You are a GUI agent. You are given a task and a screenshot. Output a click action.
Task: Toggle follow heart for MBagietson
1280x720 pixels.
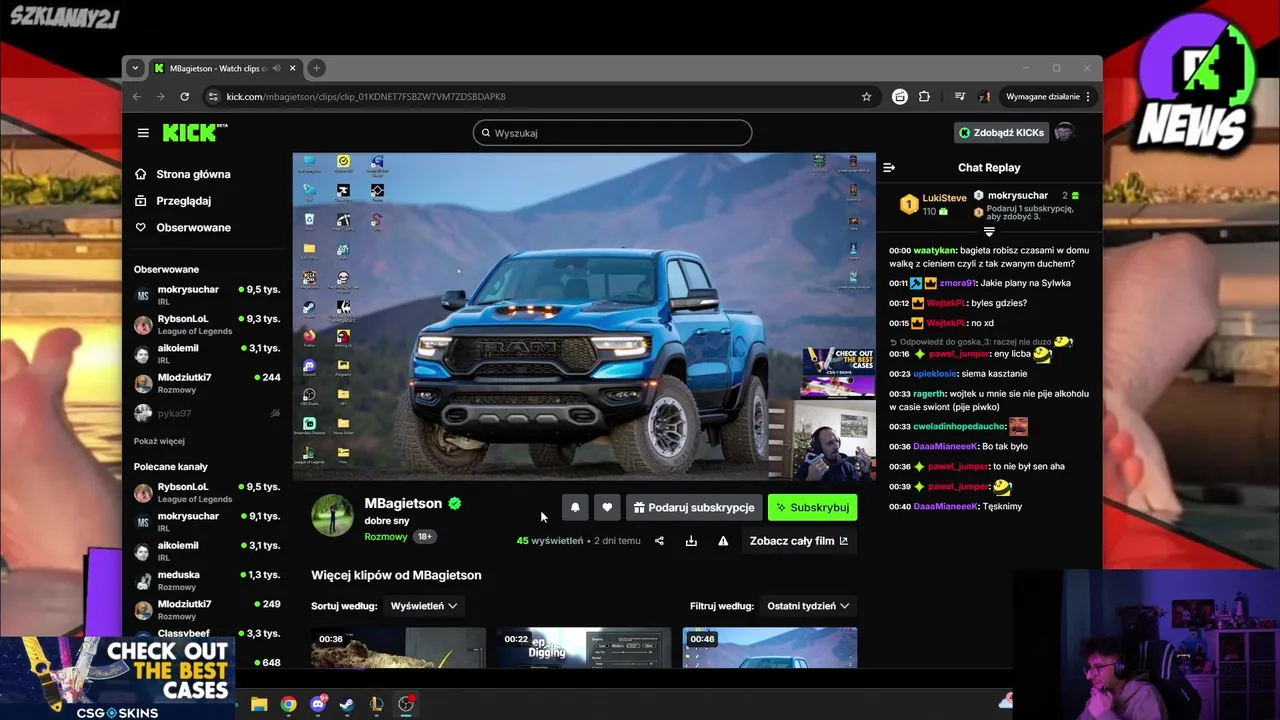point(607,508)
